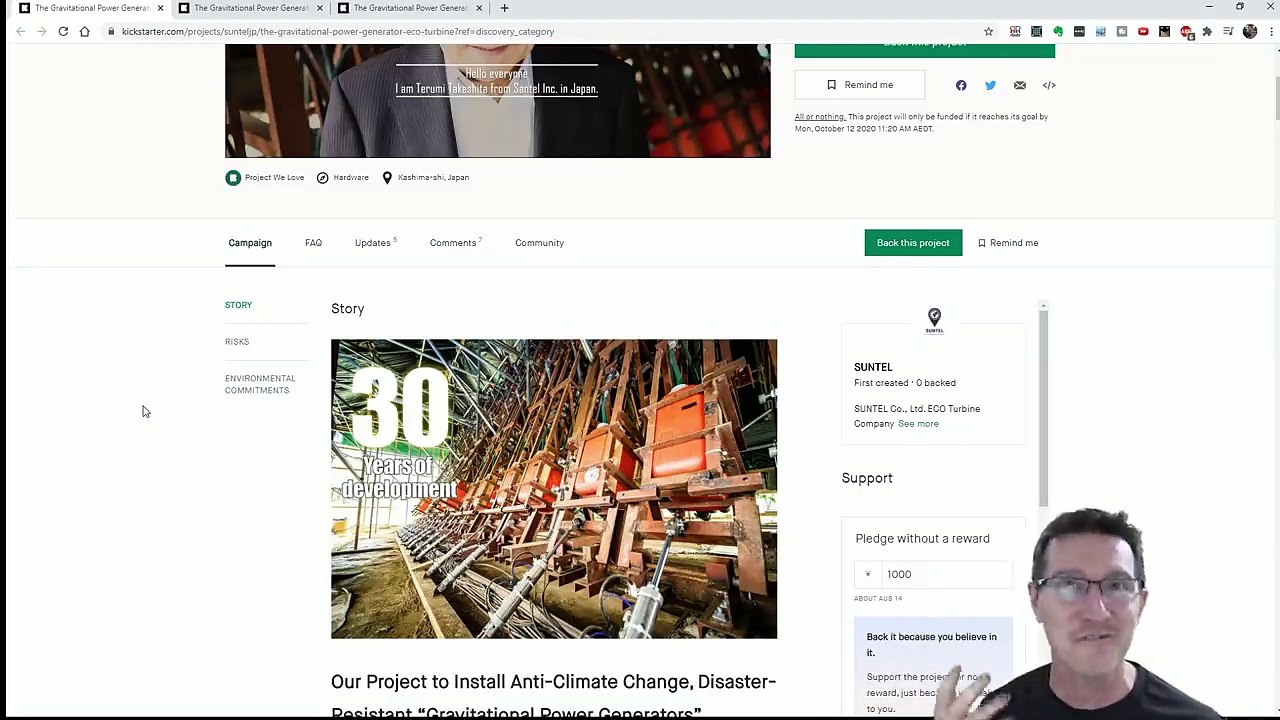Click Remind me next to Back this project
The height and width of the screenshot is (720, 1280).
[1008, 243]
